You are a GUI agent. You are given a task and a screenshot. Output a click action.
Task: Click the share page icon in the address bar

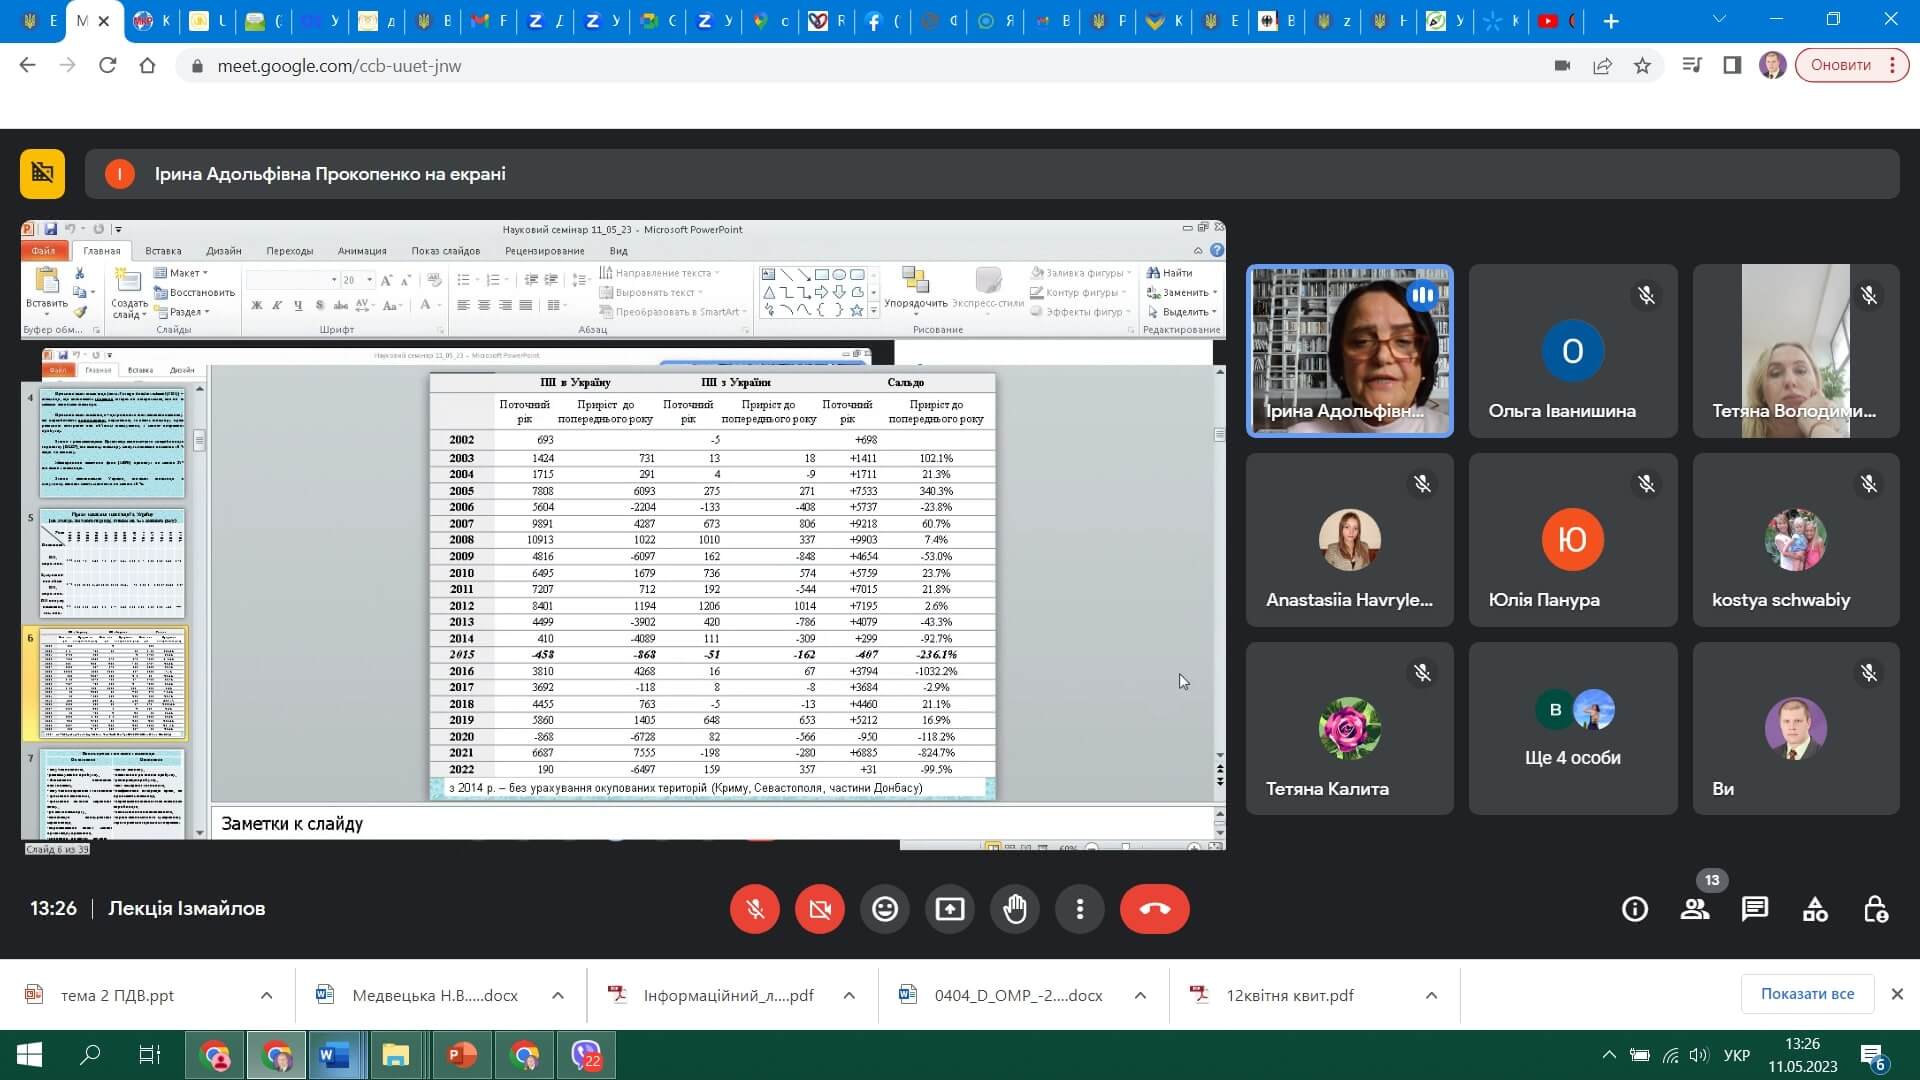coord(1602,66)
